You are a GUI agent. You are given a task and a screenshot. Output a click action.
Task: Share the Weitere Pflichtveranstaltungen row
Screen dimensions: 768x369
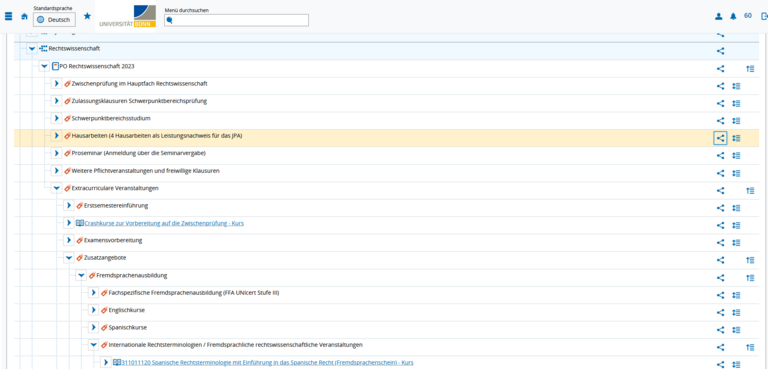click(x=720, y=173)
